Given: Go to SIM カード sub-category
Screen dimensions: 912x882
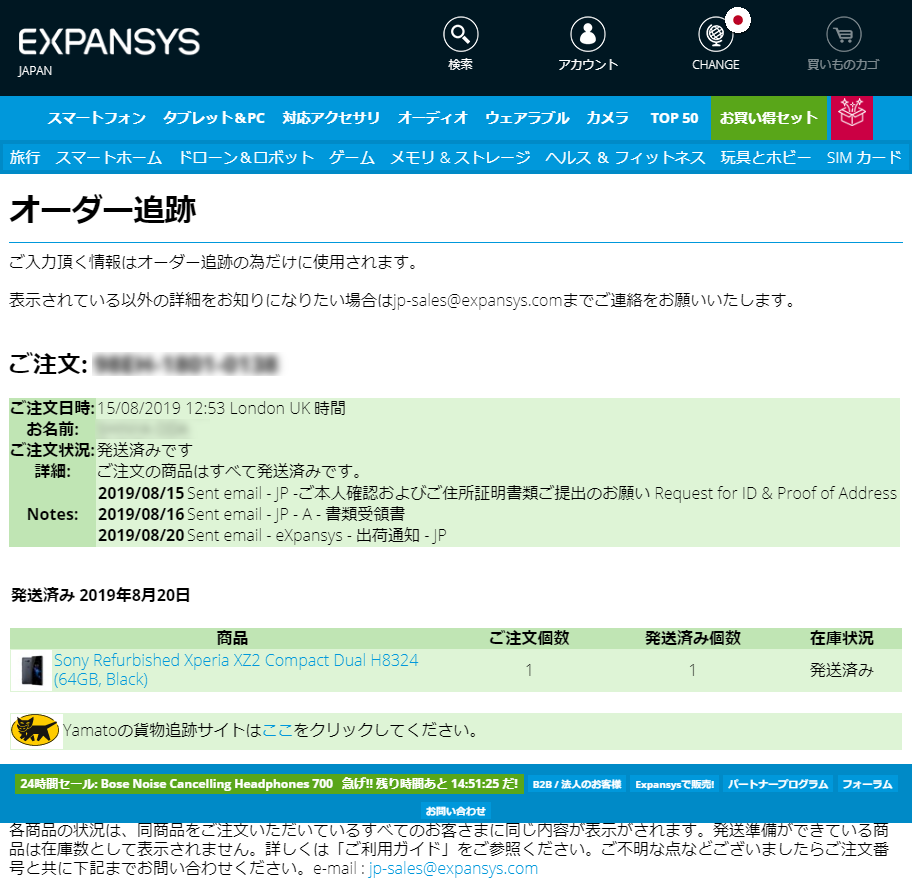Looking at the screenshot, I should tap(864, 157).
